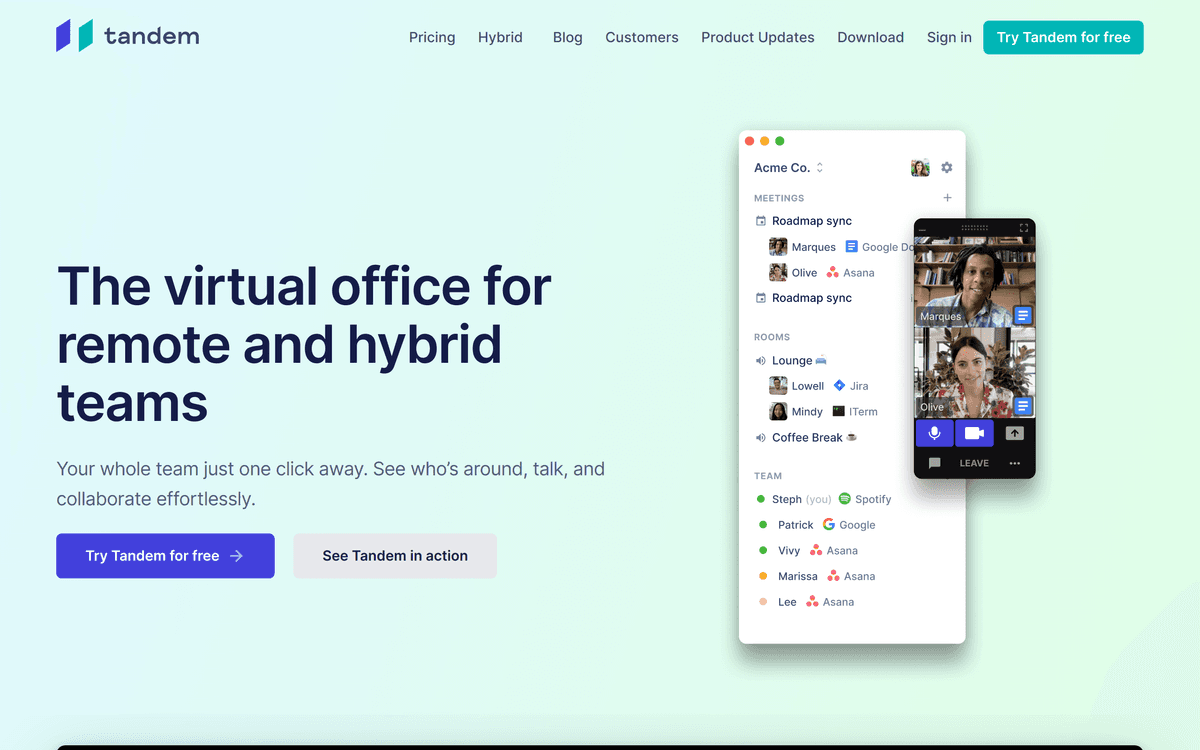Open chat in the call window
This screenshot has height=750, width=1200.
pos(934,463)
